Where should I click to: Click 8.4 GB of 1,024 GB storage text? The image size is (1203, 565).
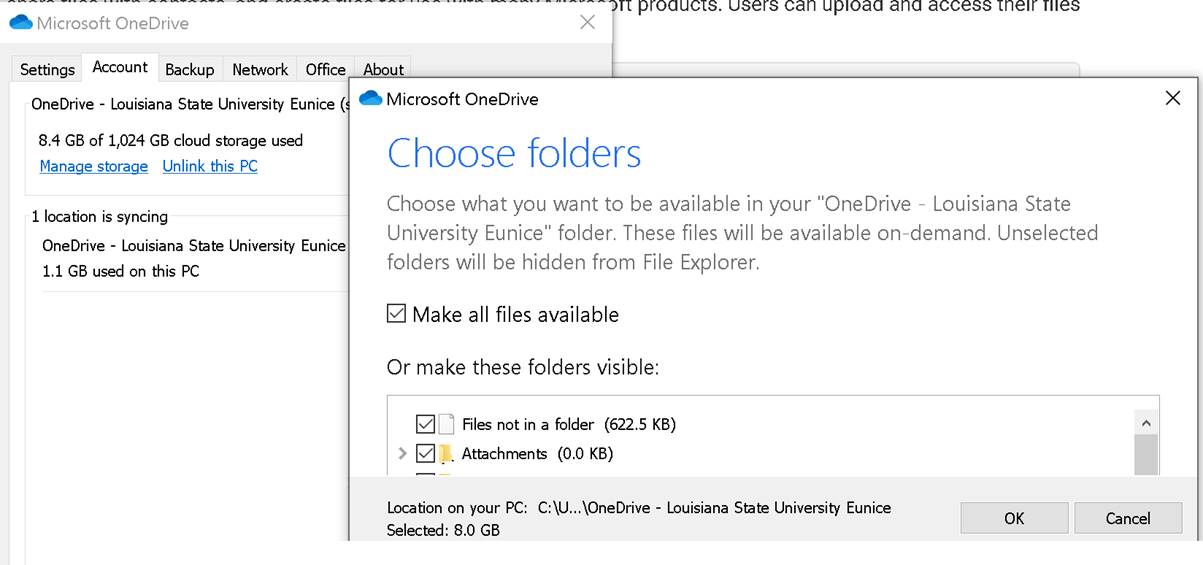[x=170, y=140]
